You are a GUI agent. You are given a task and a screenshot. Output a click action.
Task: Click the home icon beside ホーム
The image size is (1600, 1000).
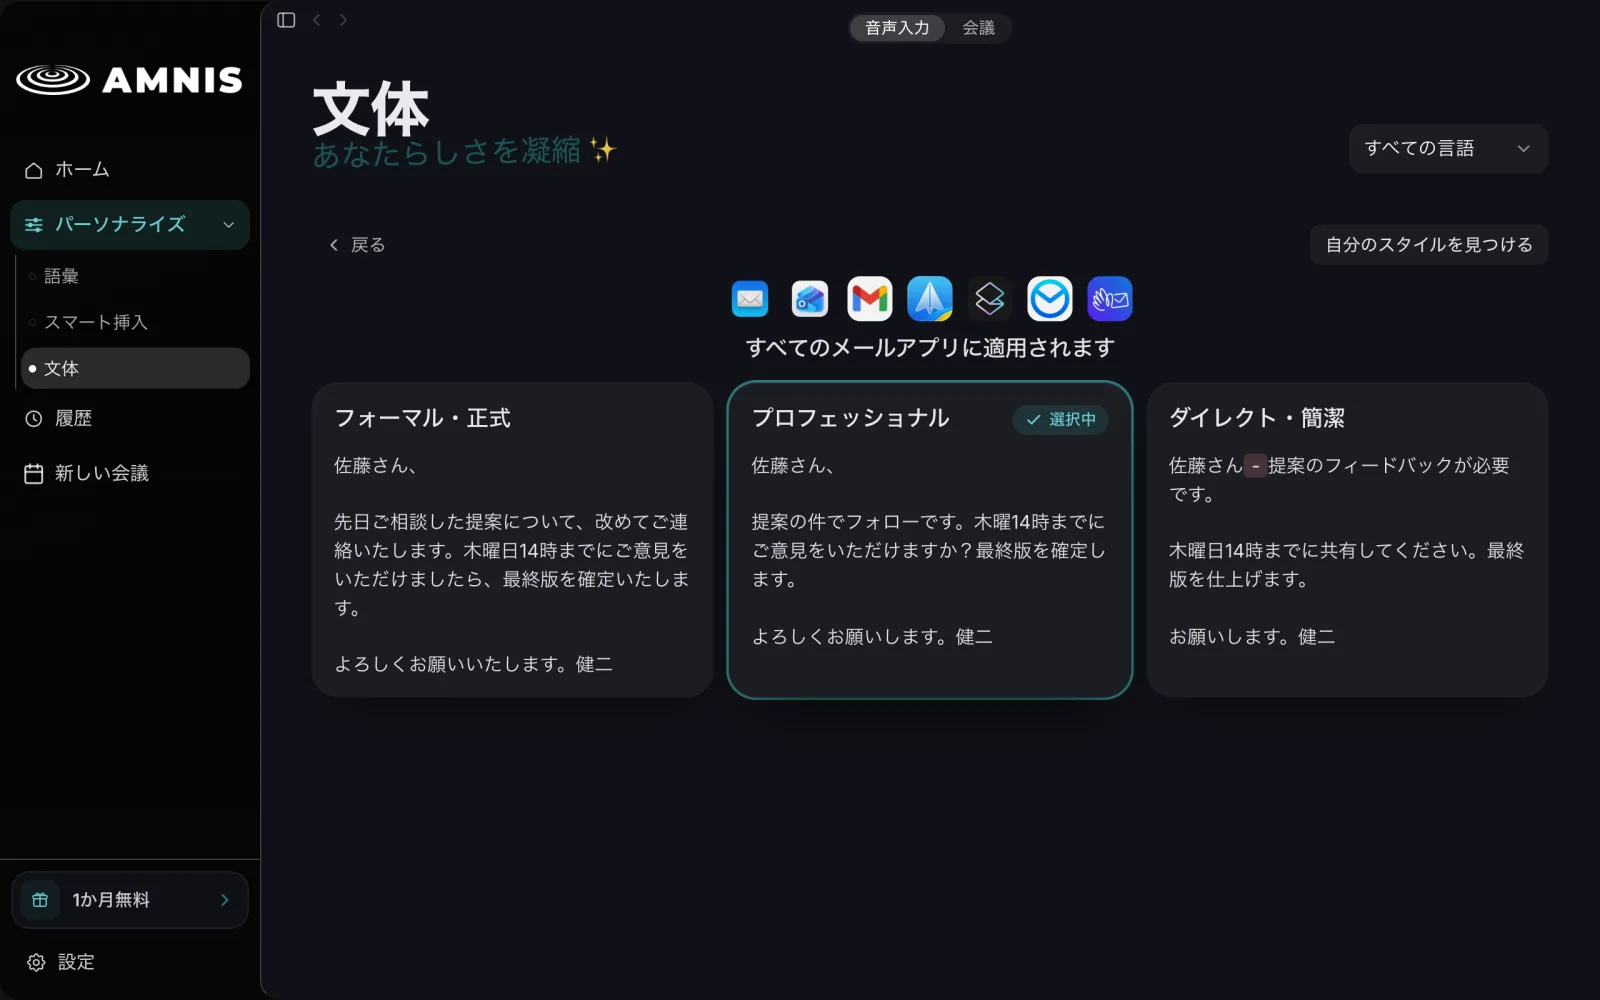point(34,170)
